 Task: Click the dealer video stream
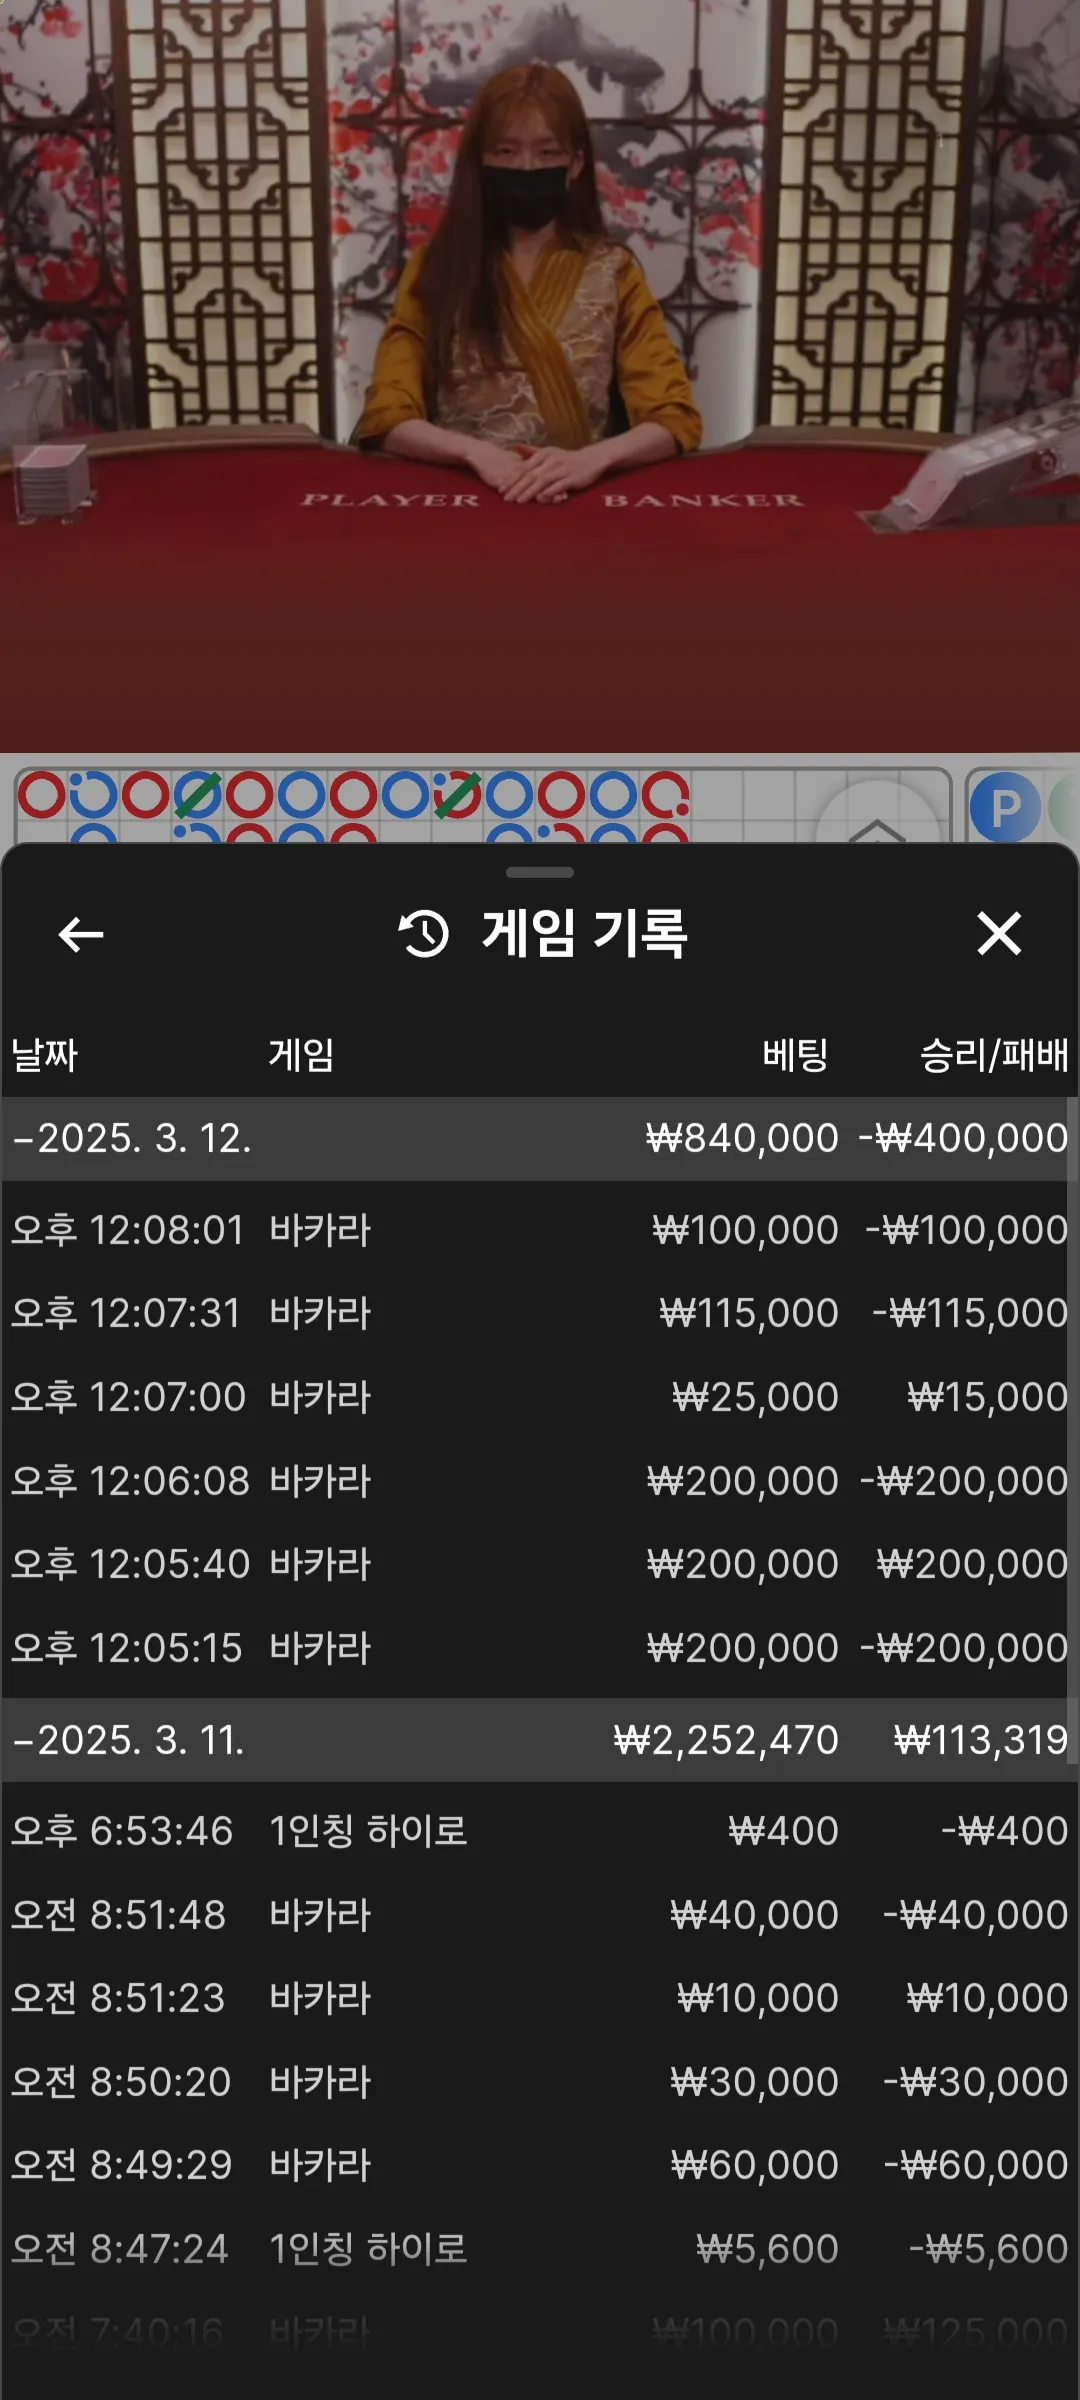(540, 375)
